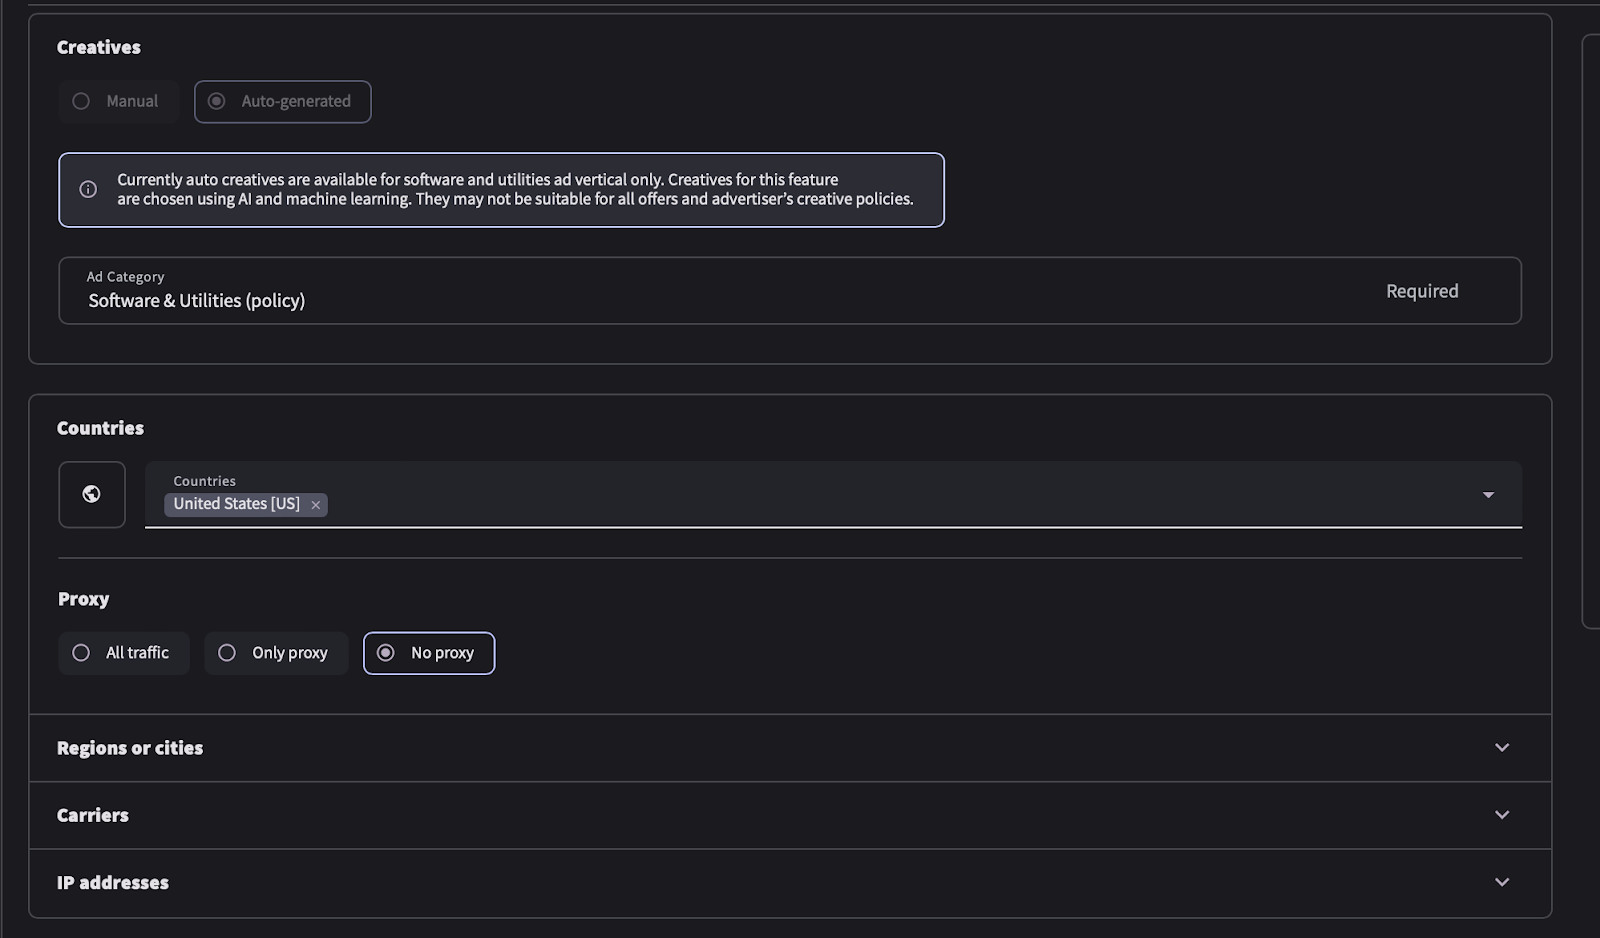Click the United States [US] chip label
This screenshot has width=1600, height=938.
[236, 504]
